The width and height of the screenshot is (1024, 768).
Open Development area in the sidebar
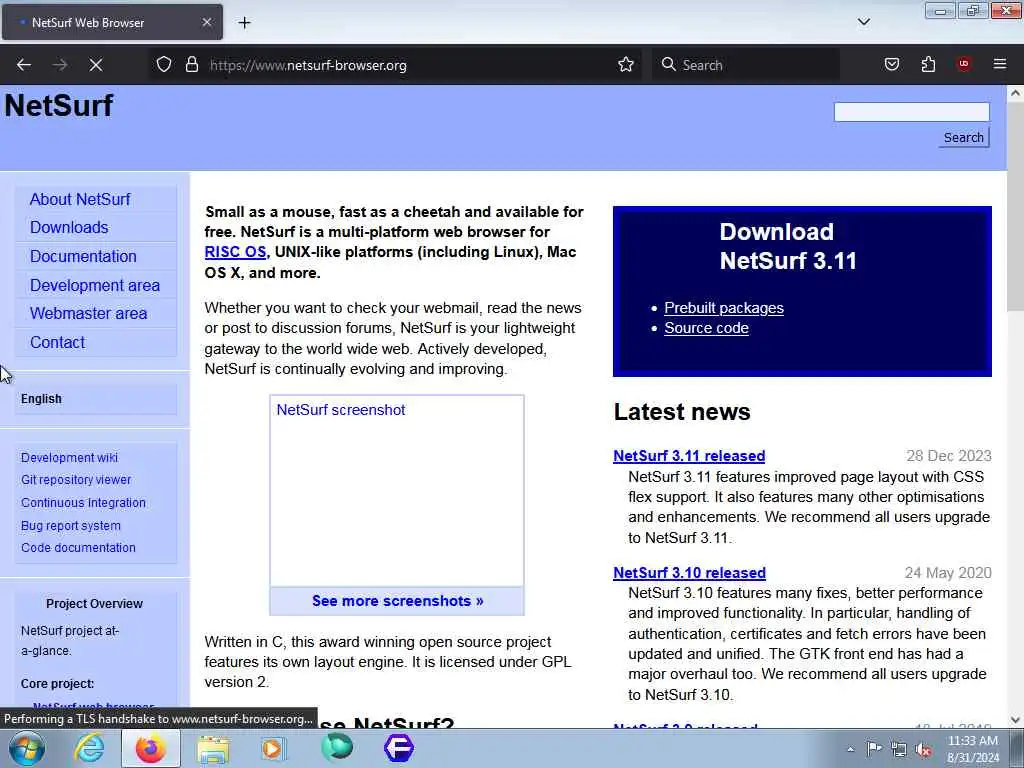tap(95, 285)
